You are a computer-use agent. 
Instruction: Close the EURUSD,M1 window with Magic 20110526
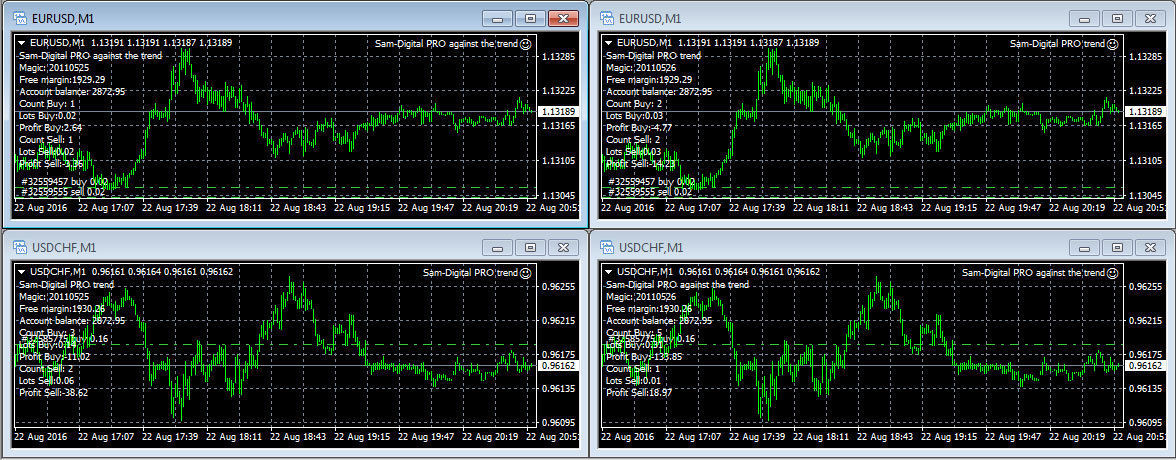1150,19
